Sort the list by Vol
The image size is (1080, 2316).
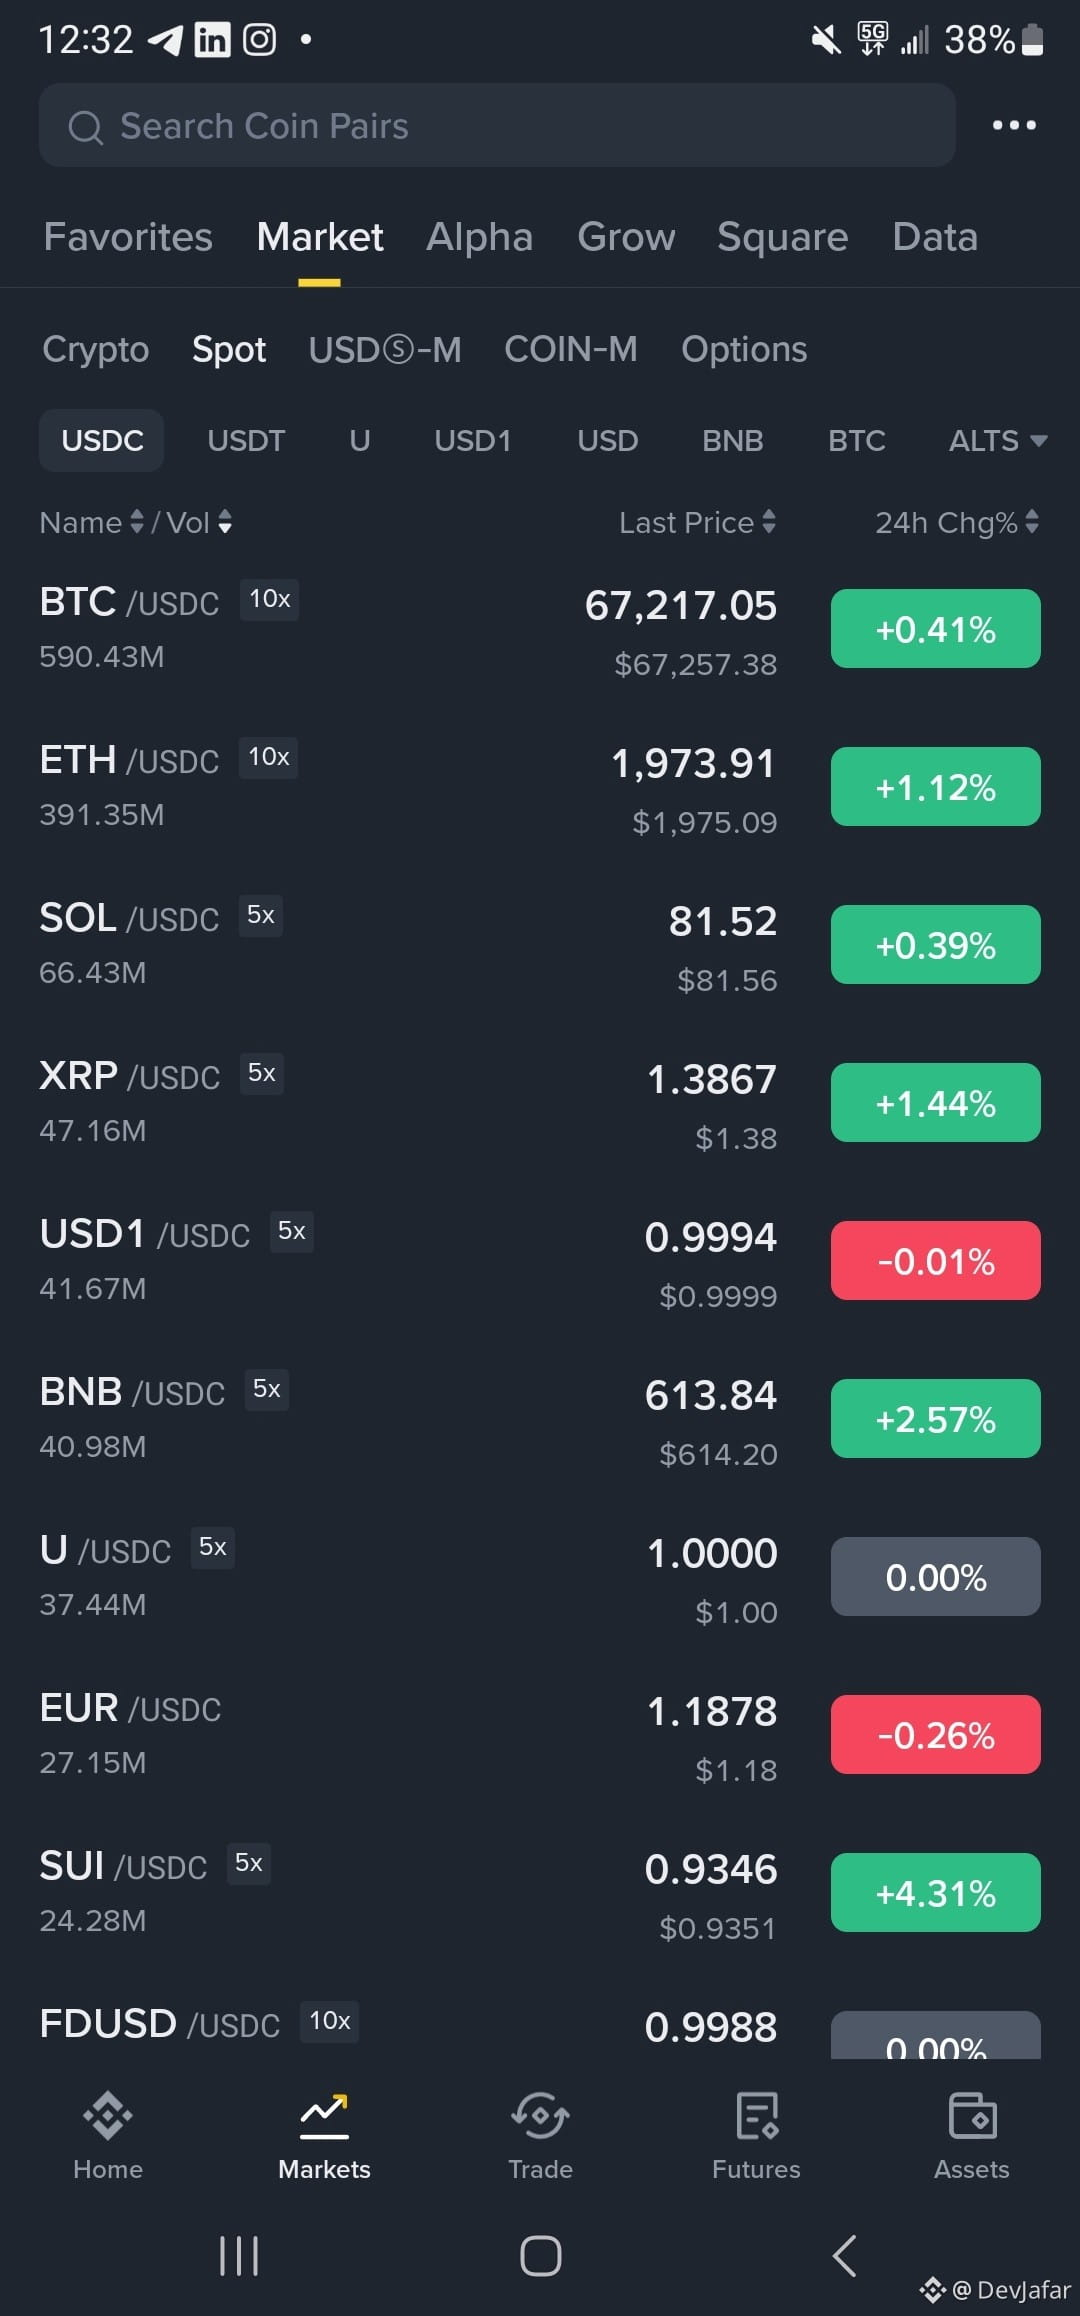(199, 522)
